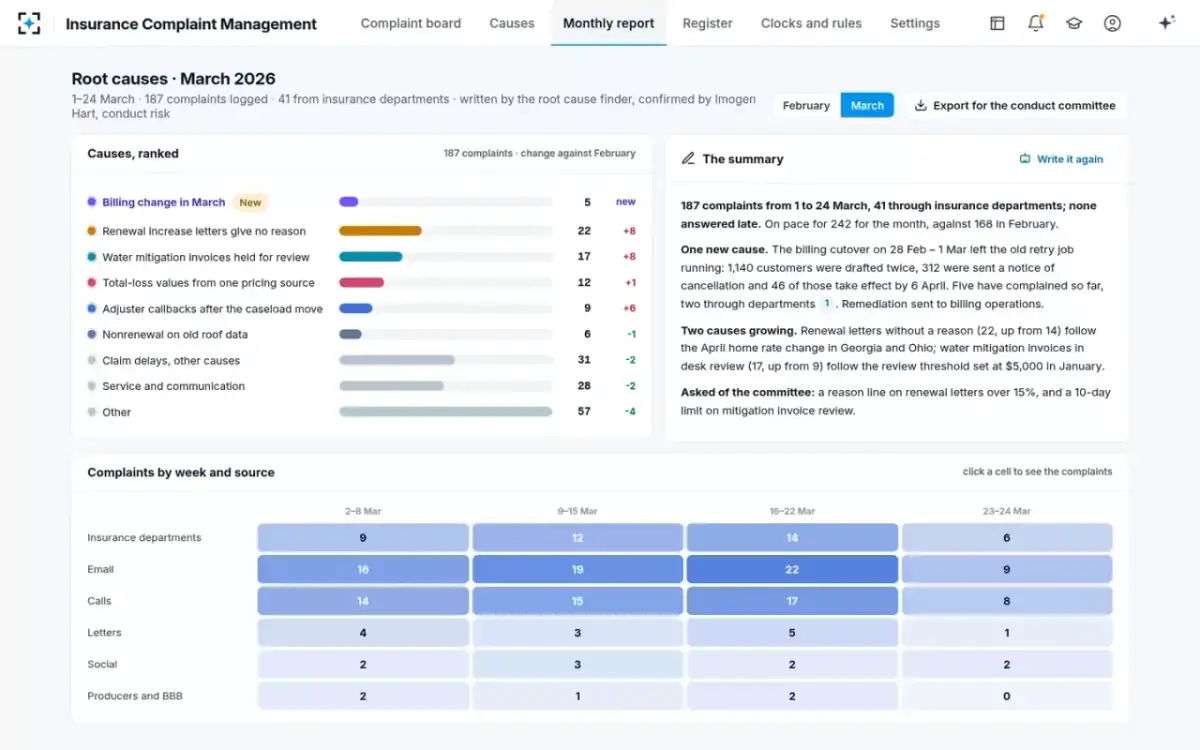This screenshot has width=1200, height=750.
Task: Click the teal Water mitigation progress bar
Action: [x=371, y=257]
